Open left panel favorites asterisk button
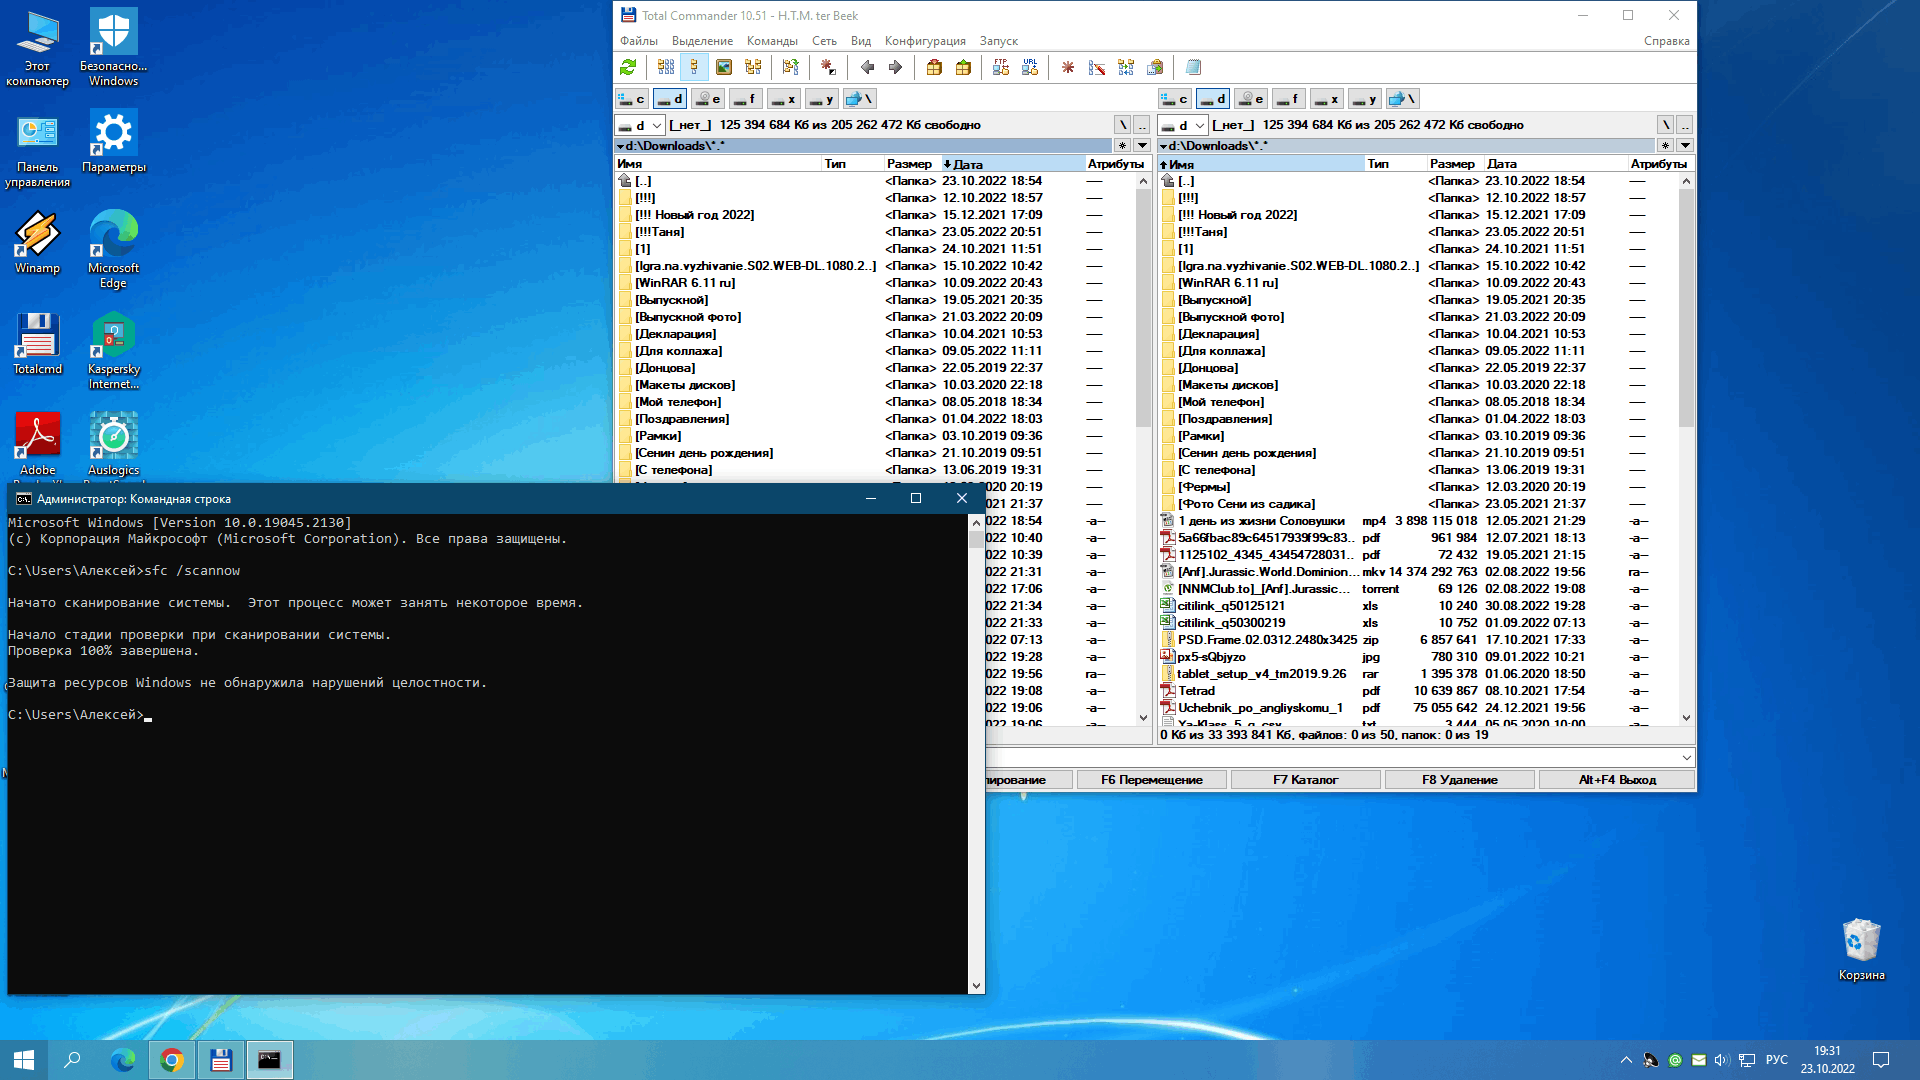 [1123, 146]
